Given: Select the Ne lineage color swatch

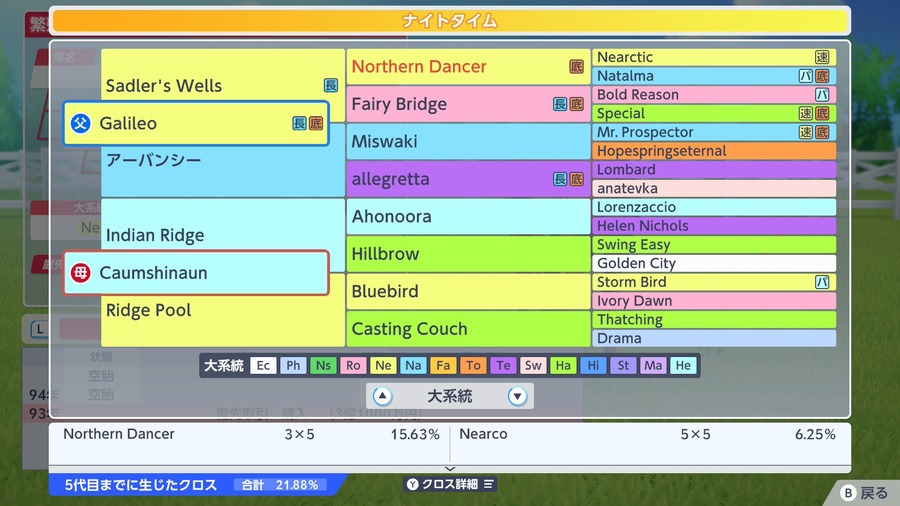Looking at the screenshot, I should click(x=383, y=365).
